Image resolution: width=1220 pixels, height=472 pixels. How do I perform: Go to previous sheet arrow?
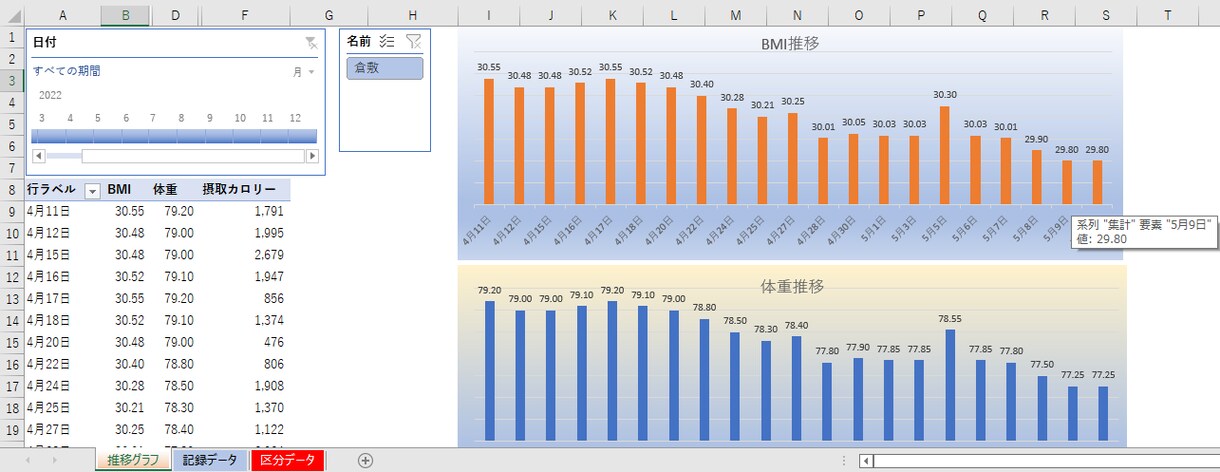27,460
